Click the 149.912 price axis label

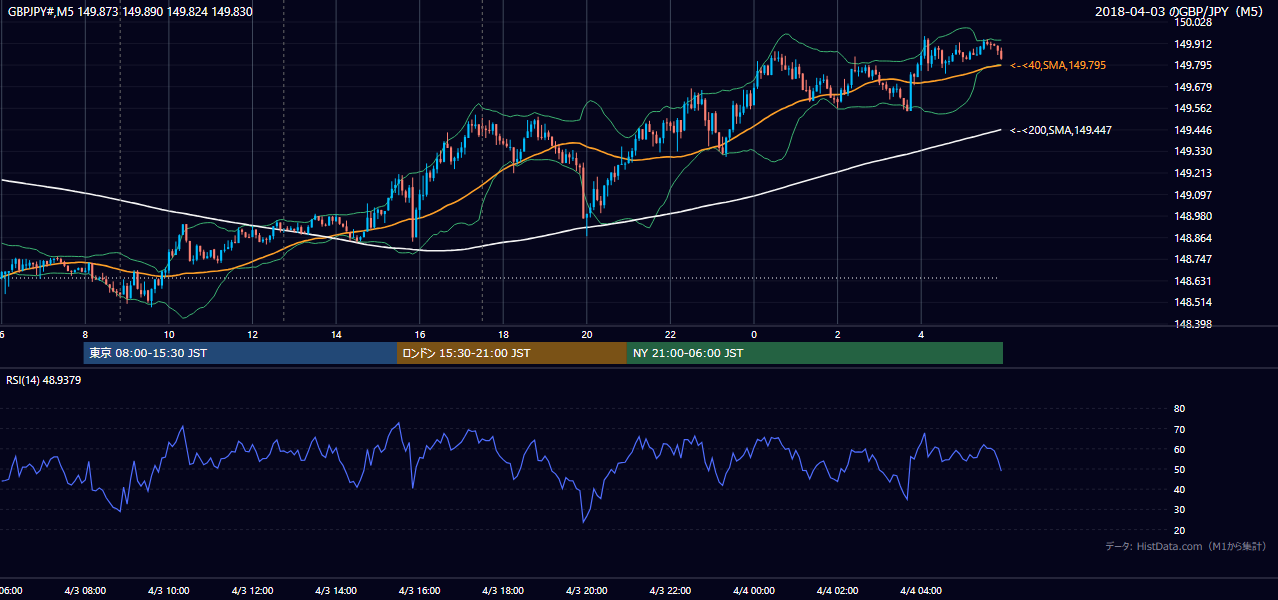pyautogui.click(x=1193, y=44)
